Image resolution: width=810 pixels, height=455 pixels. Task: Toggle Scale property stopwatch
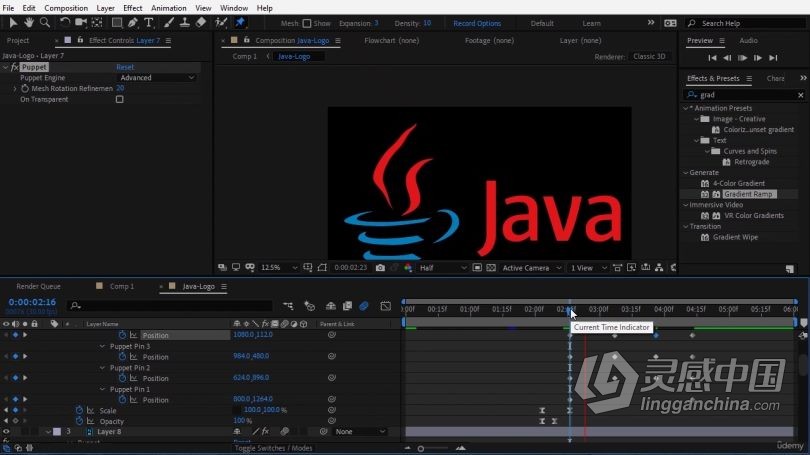tap(79, 410)
